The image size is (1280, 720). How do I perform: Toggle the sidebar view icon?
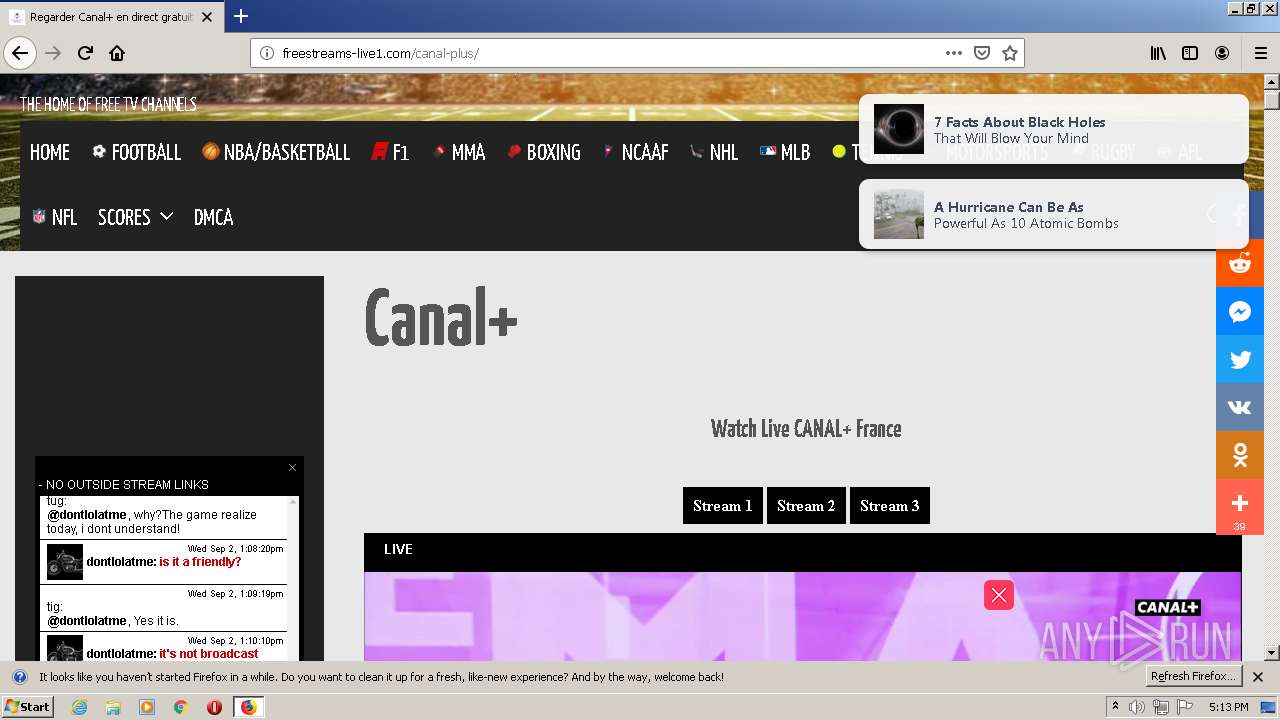tap(1190, 53)
